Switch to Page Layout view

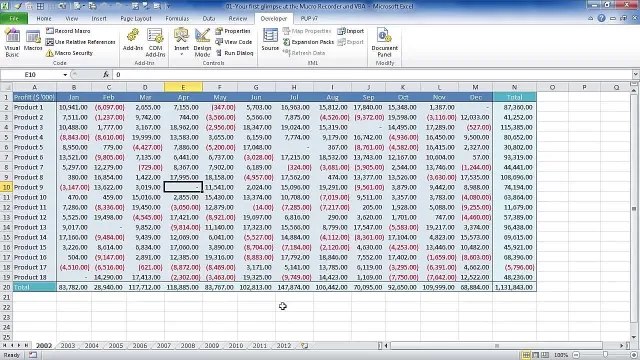[x=536, y=355]
